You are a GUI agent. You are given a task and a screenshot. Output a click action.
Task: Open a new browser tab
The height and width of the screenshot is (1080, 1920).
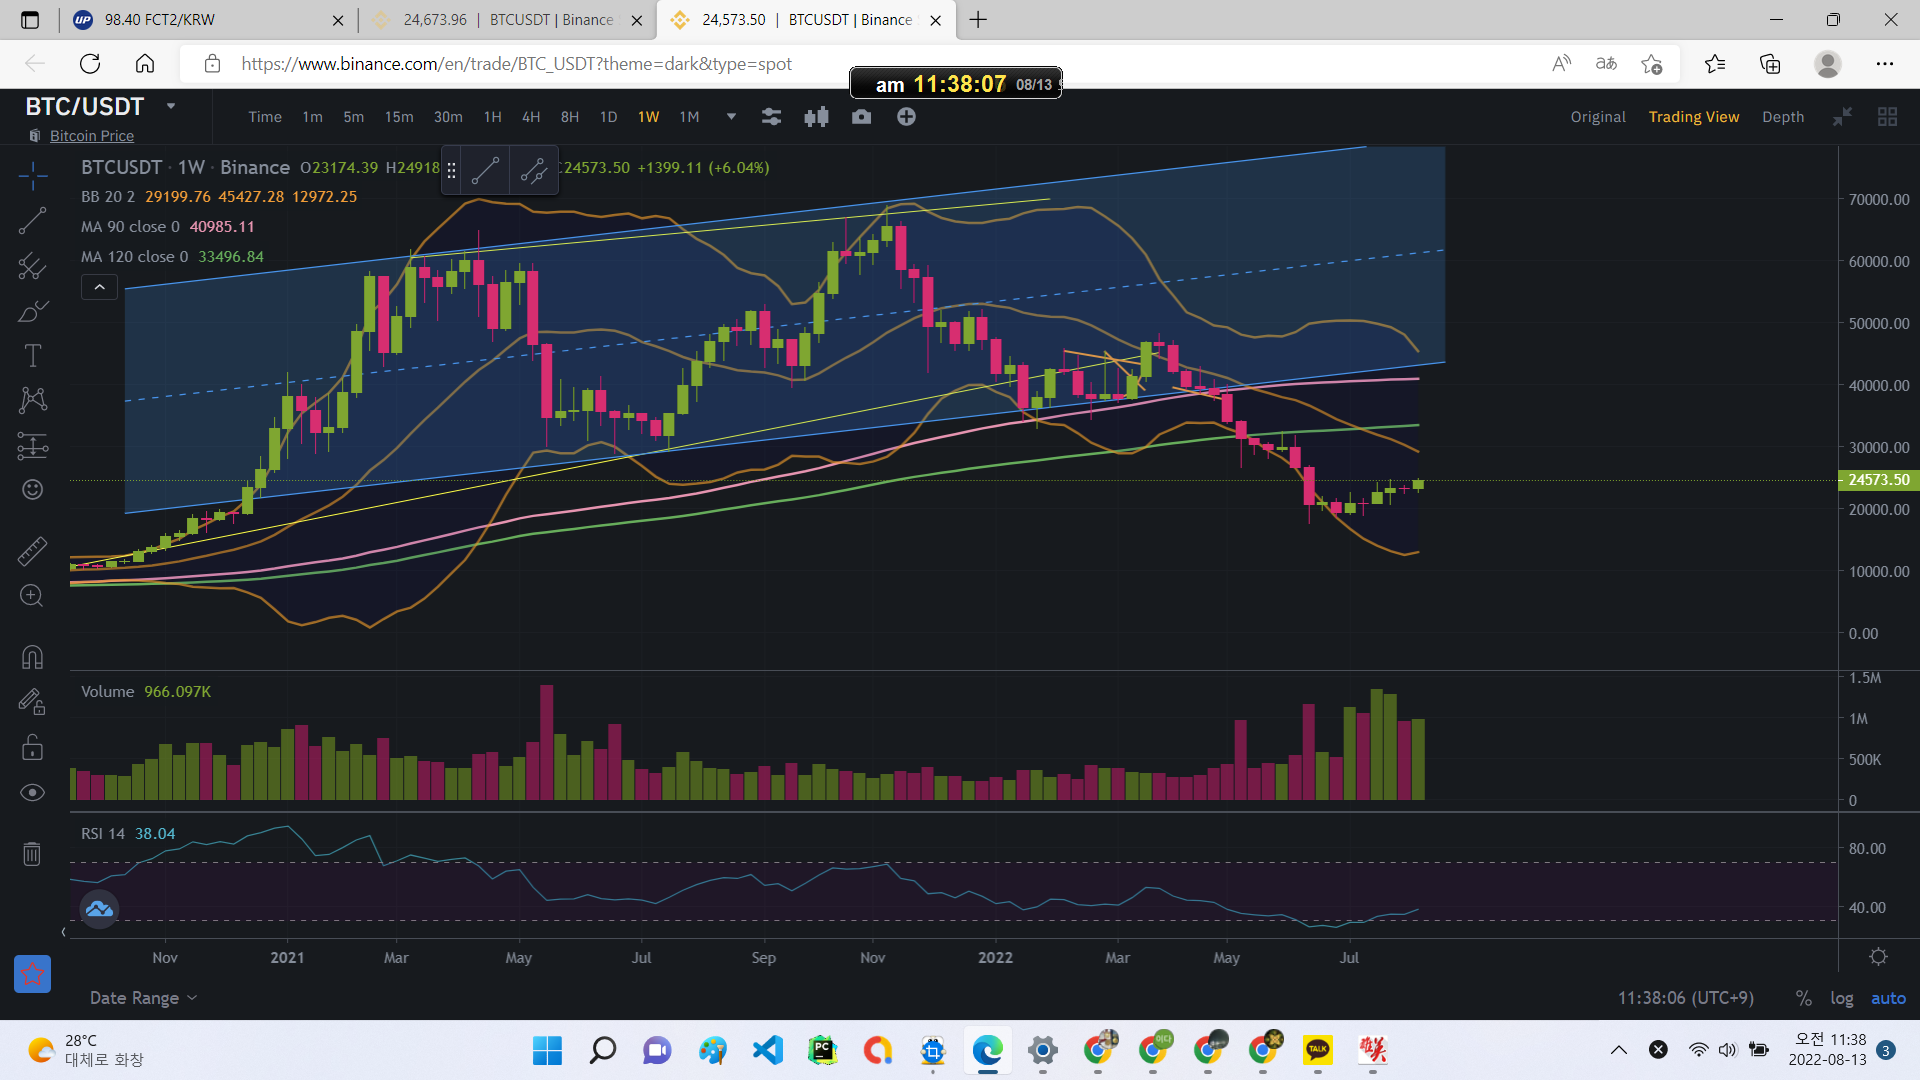click(x=978, y=20)
